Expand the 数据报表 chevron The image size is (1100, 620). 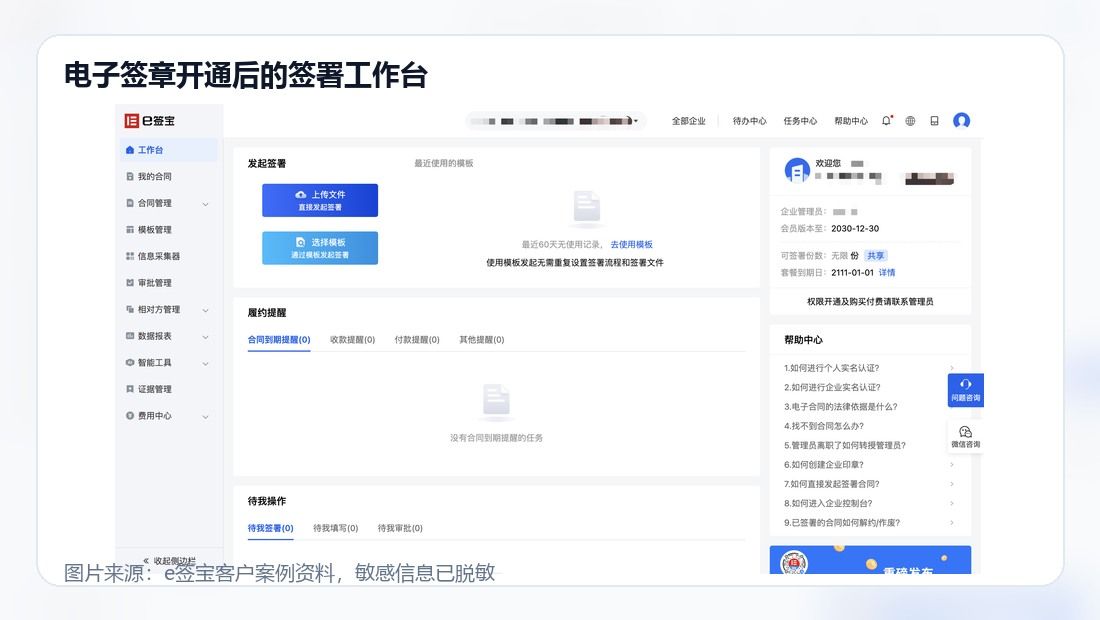[206, 337]
